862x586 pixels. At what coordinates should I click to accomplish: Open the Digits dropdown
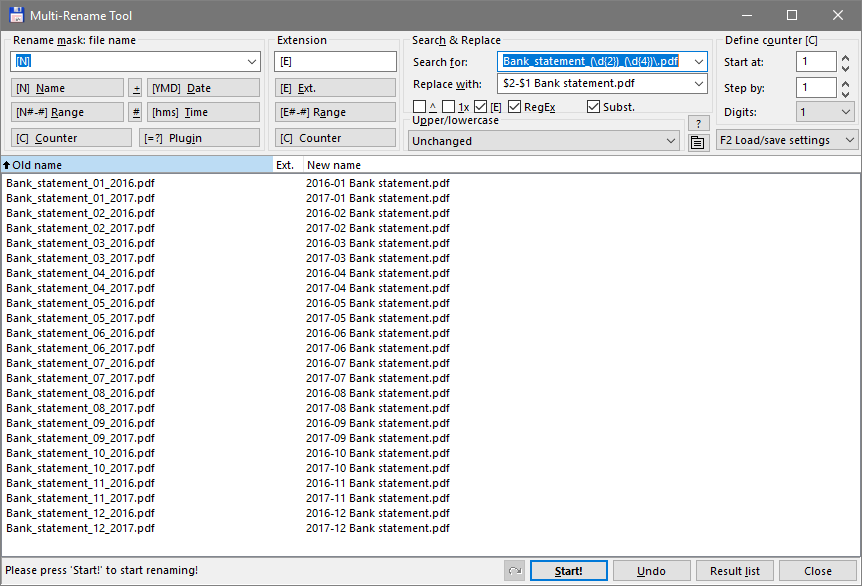click(844, 112)
